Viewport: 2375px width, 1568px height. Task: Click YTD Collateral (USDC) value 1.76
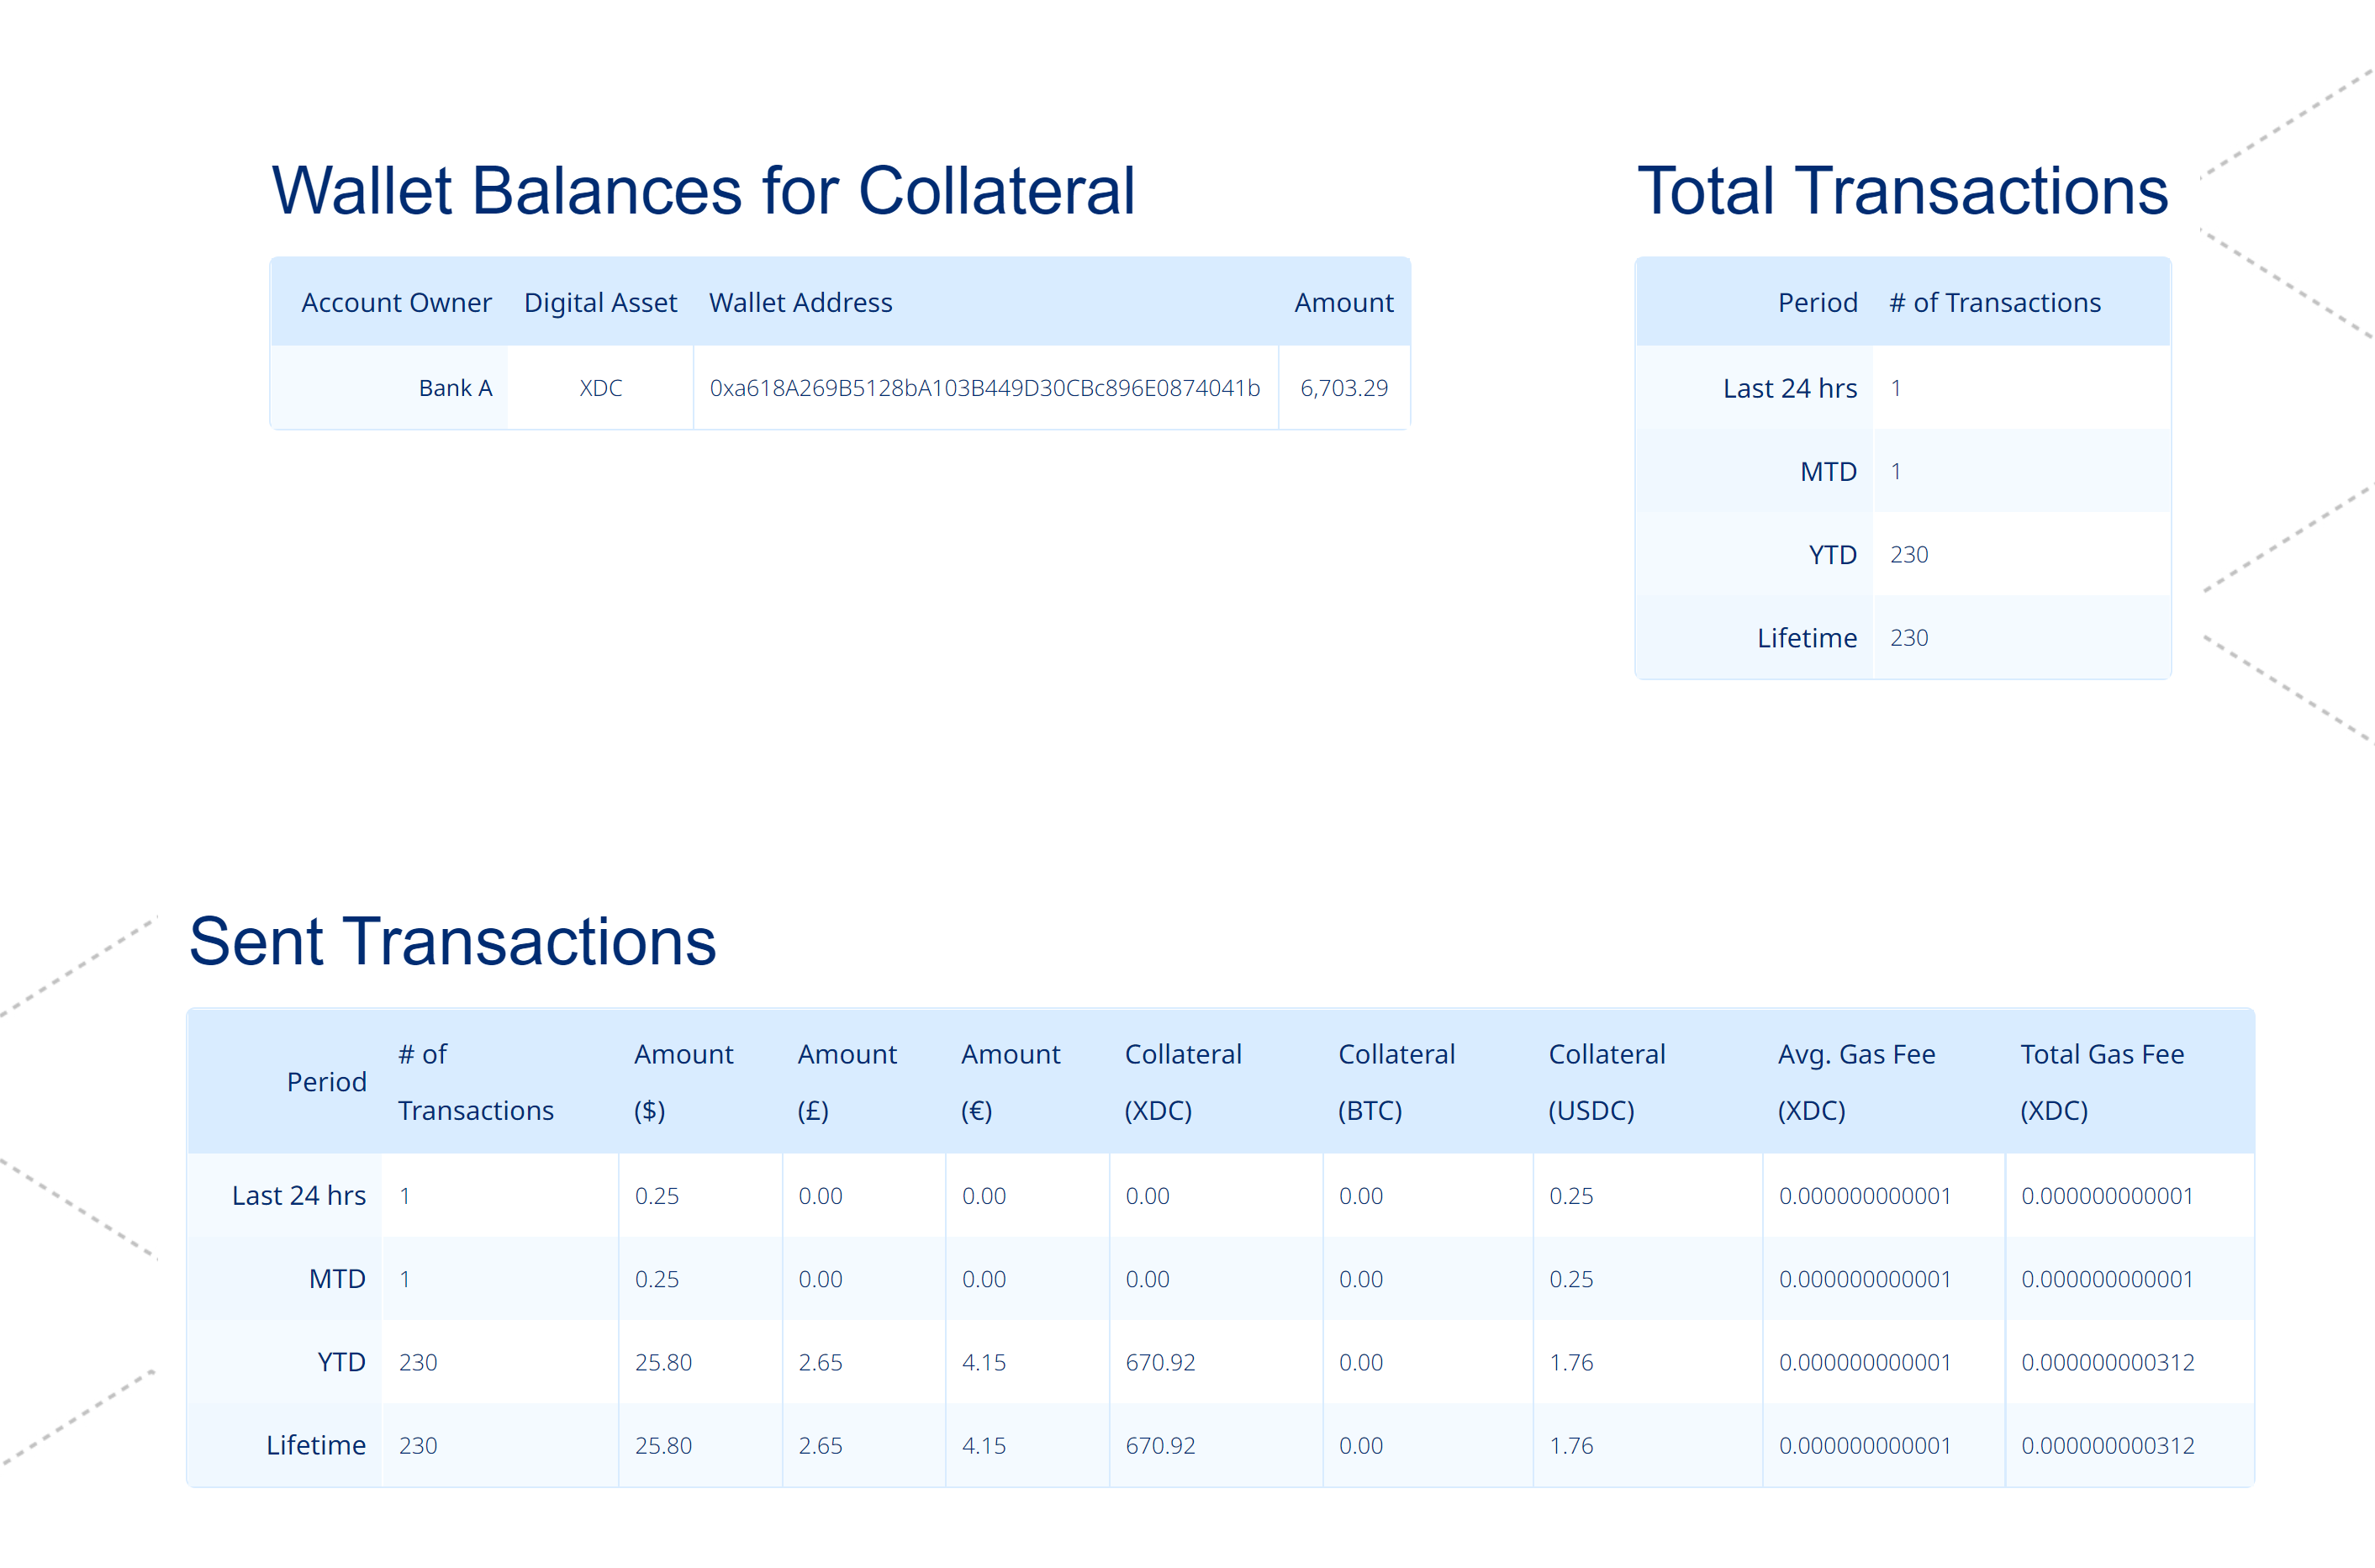[1571, 1361]
